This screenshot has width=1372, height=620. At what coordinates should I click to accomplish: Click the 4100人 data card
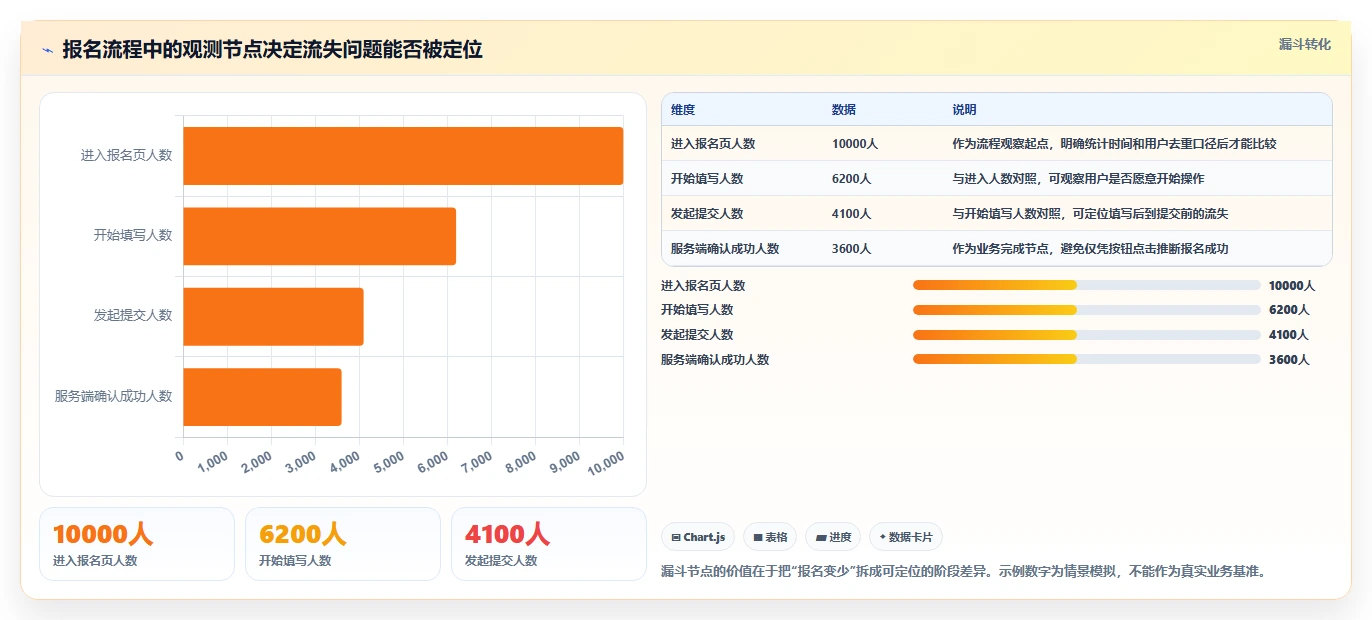tap(549, 544)
